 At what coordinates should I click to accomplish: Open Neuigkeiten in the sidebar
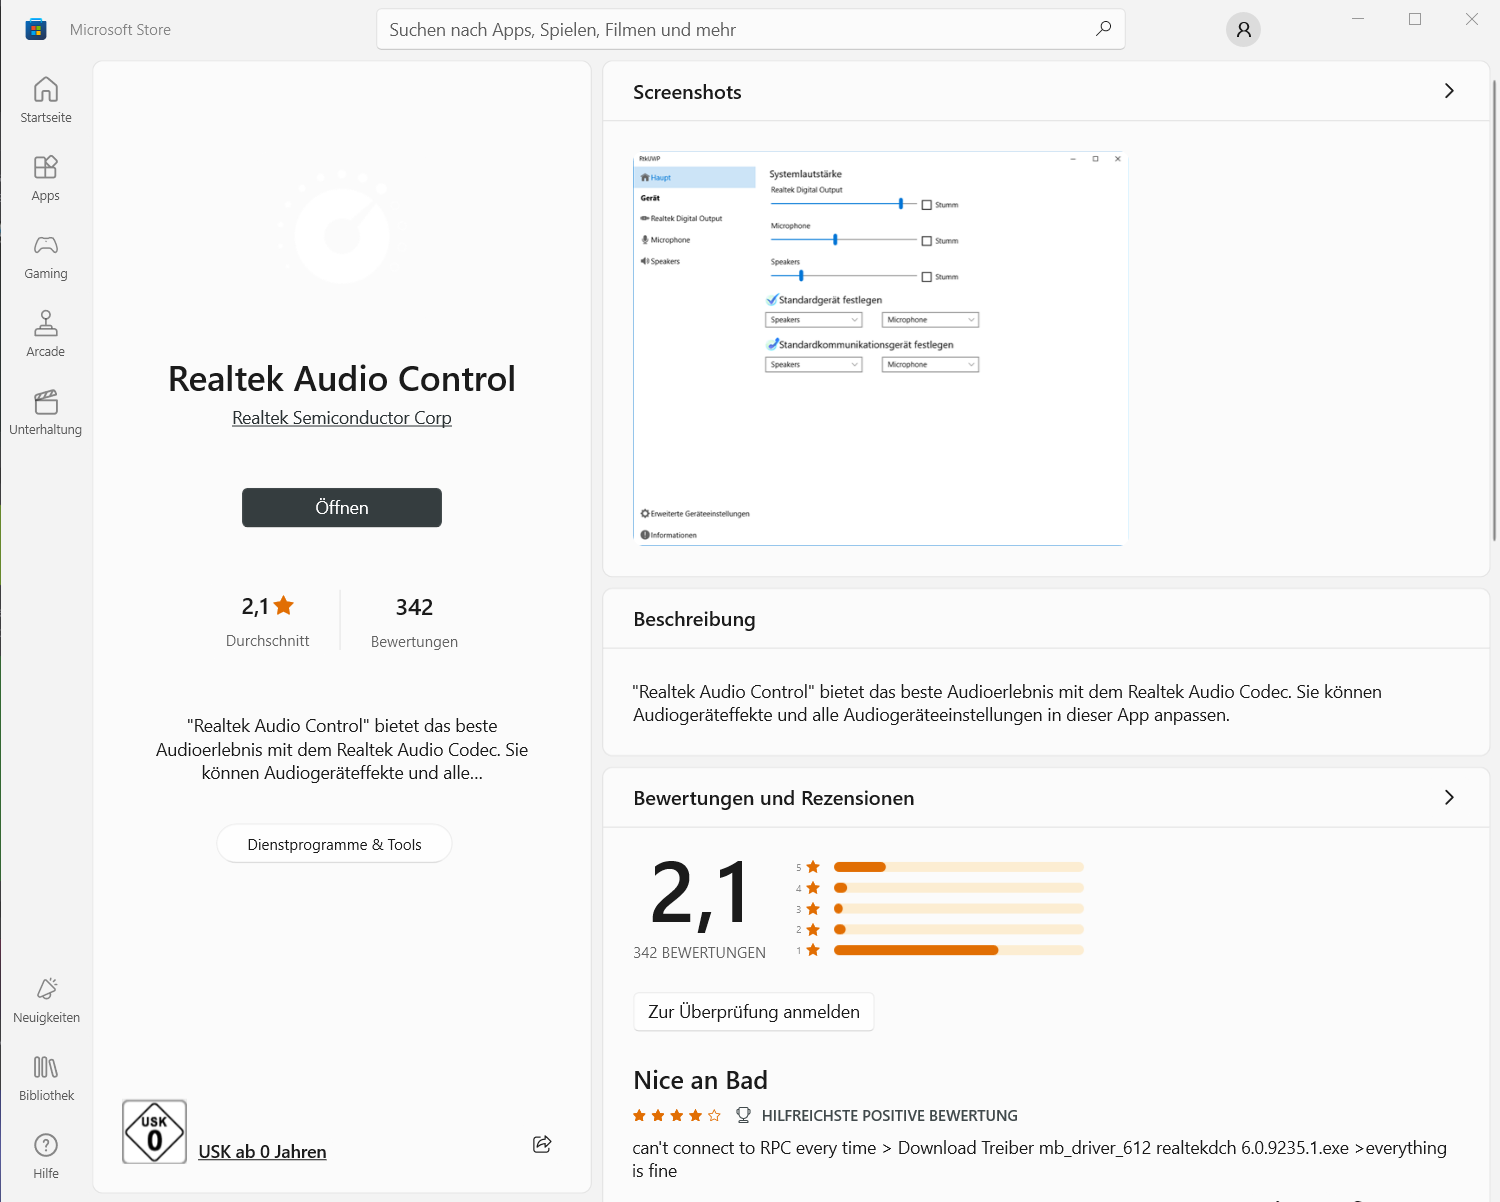(x=46, y=1000)
